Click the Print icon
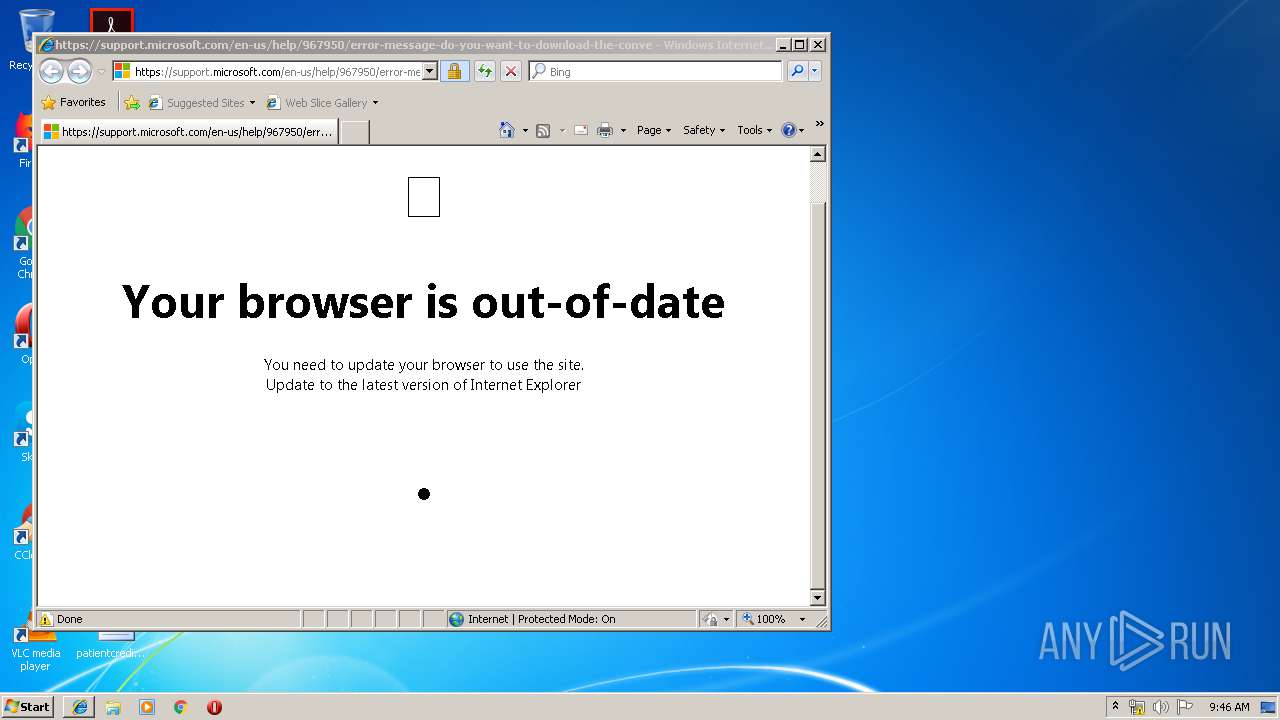The image size is (1280, 720). [x=605, y=130]
